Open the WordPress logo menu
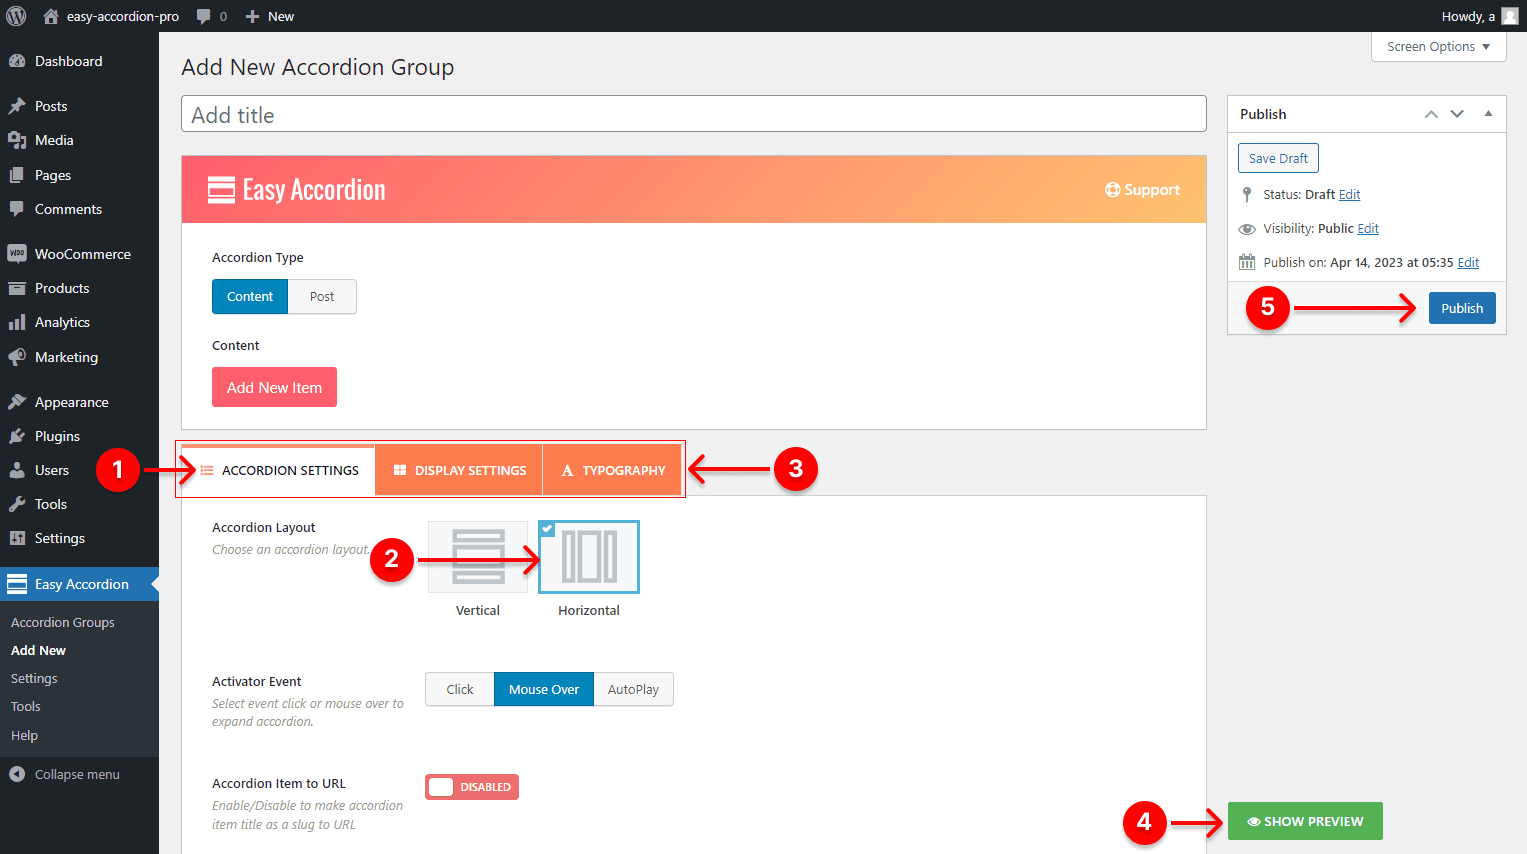The image size is (1527, 854). [16, 16]
